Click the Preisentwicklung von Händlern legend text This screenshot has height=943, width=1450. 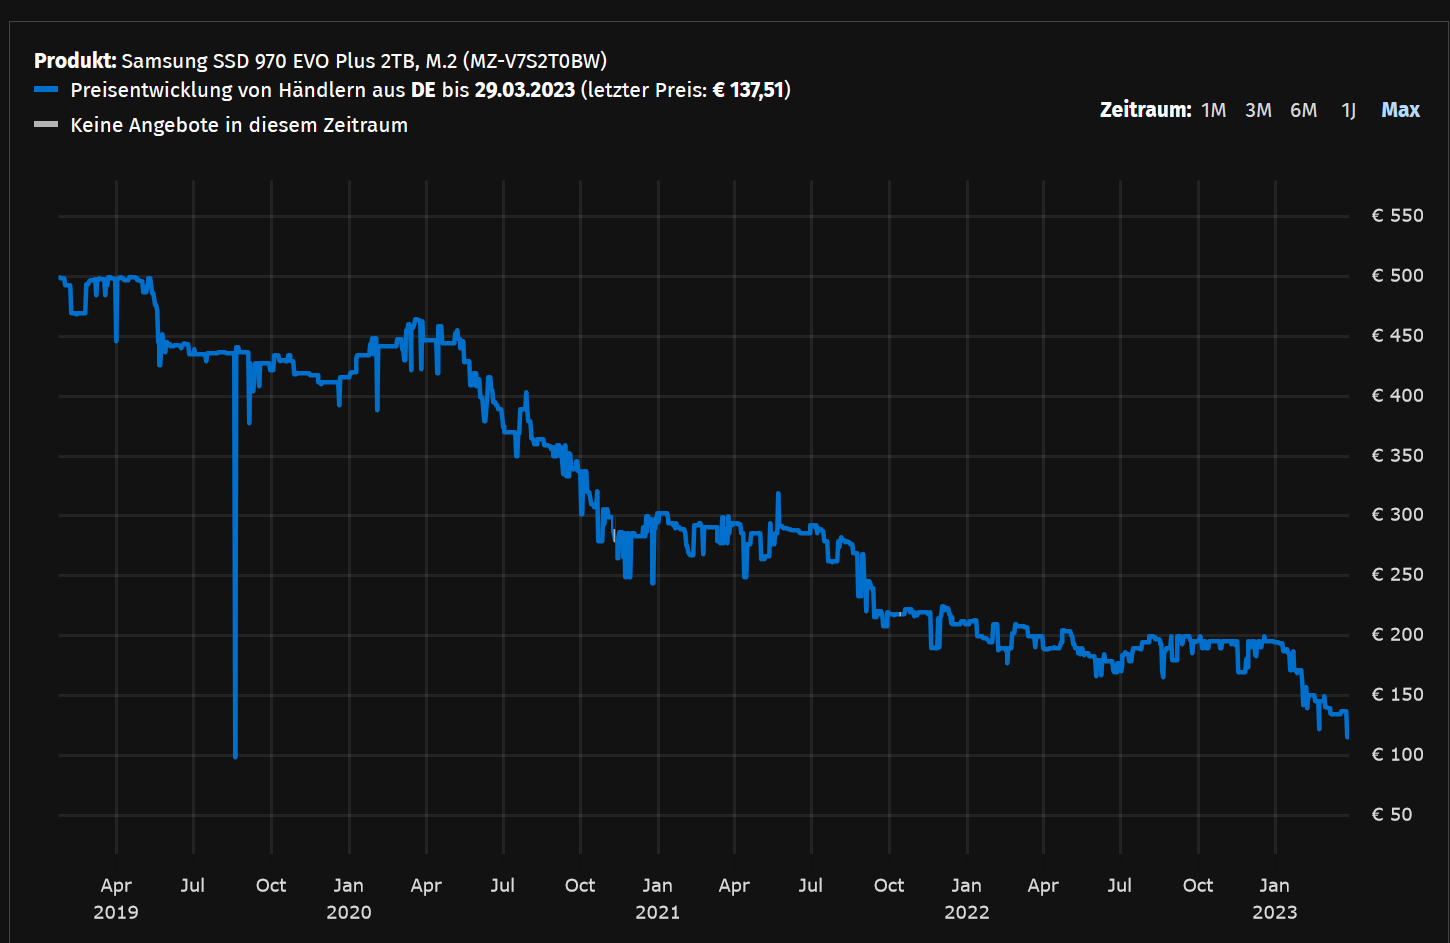(x=431, y=90)
